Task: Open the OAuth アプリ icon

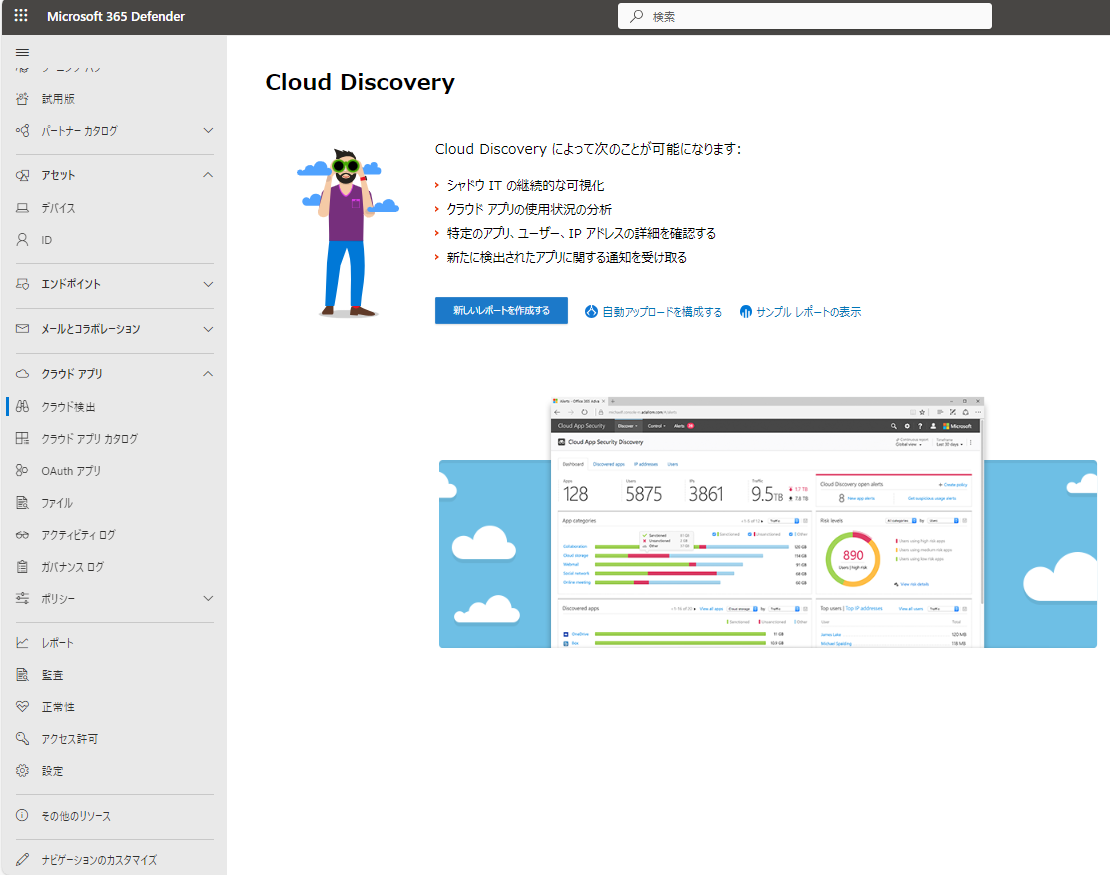Action: (23, 470)
